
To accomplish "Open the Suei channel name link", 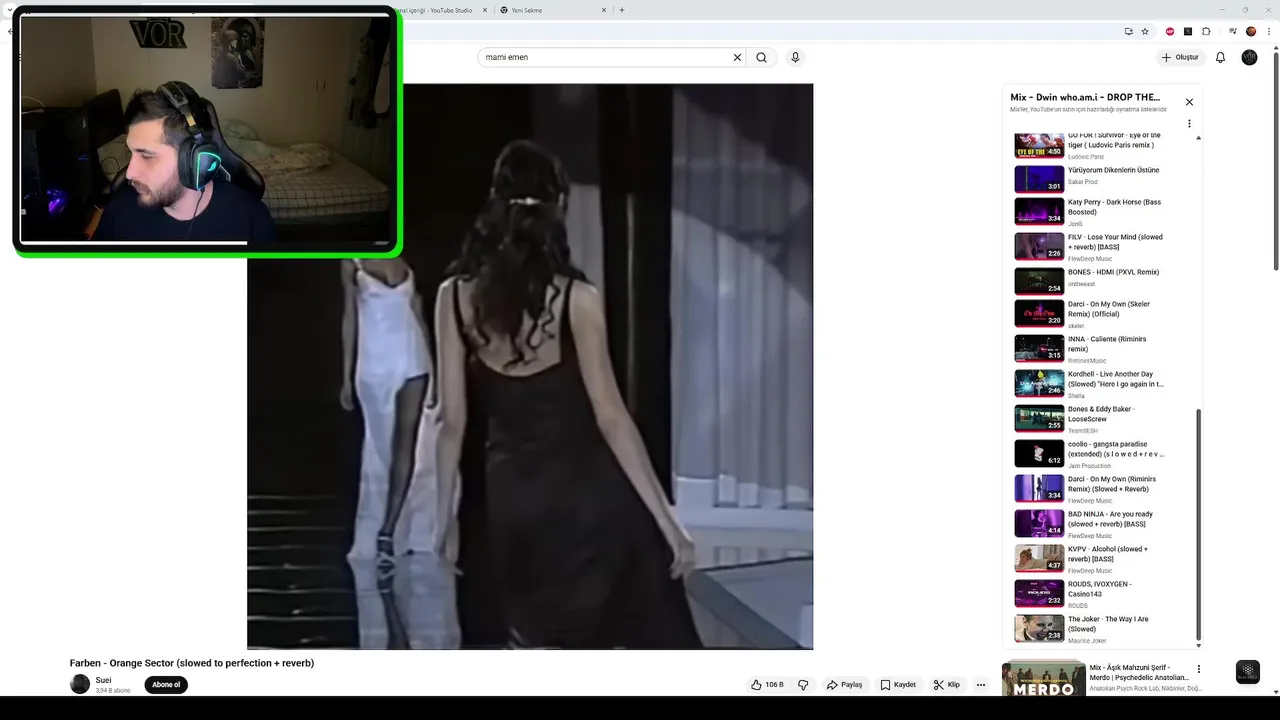I will tap(103, 680).
